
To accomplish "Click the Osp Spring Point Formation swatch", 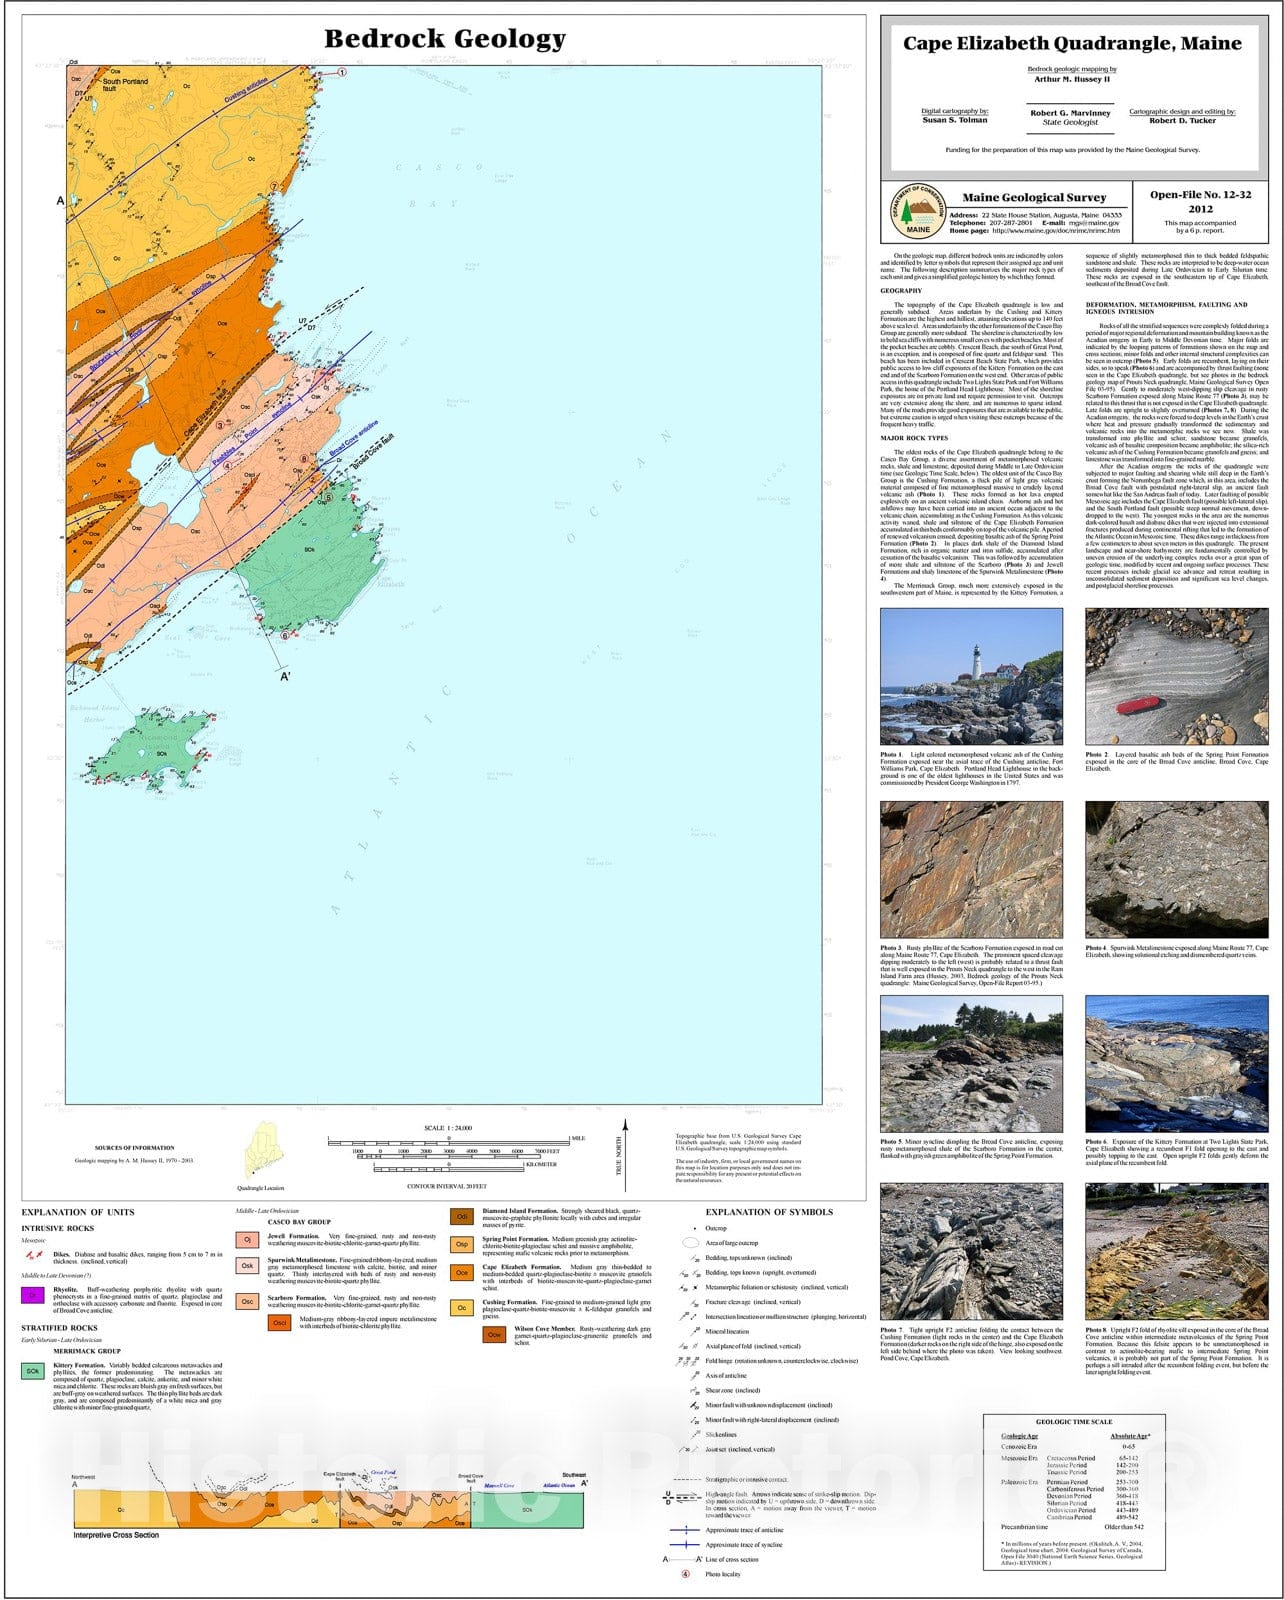I will click(462, 1245).
